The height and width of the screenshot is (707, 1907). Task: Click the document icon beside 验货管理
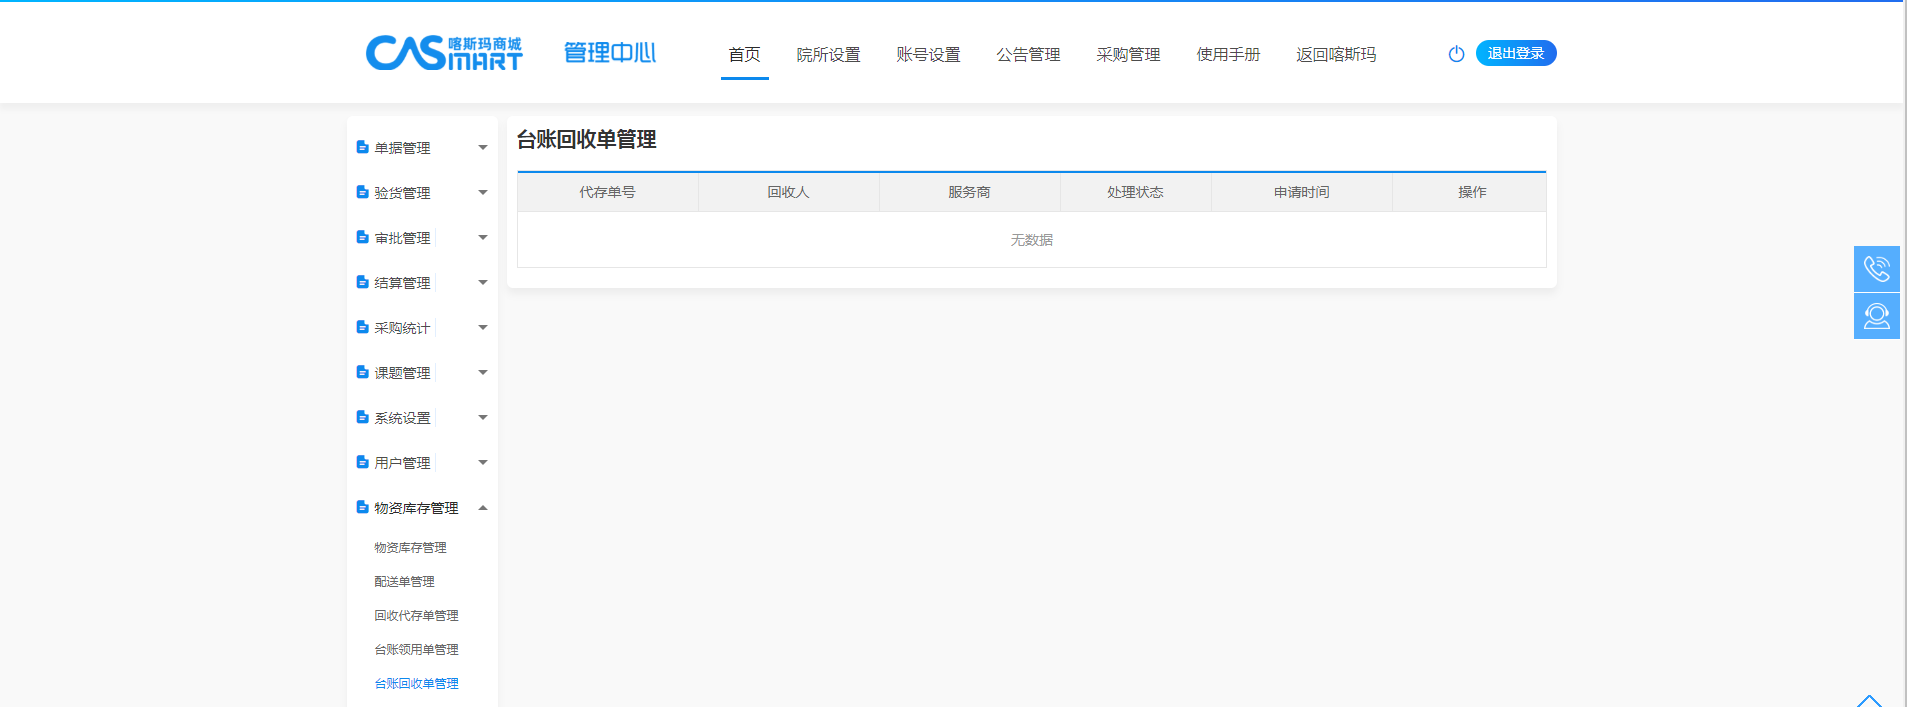pos(363,192)
